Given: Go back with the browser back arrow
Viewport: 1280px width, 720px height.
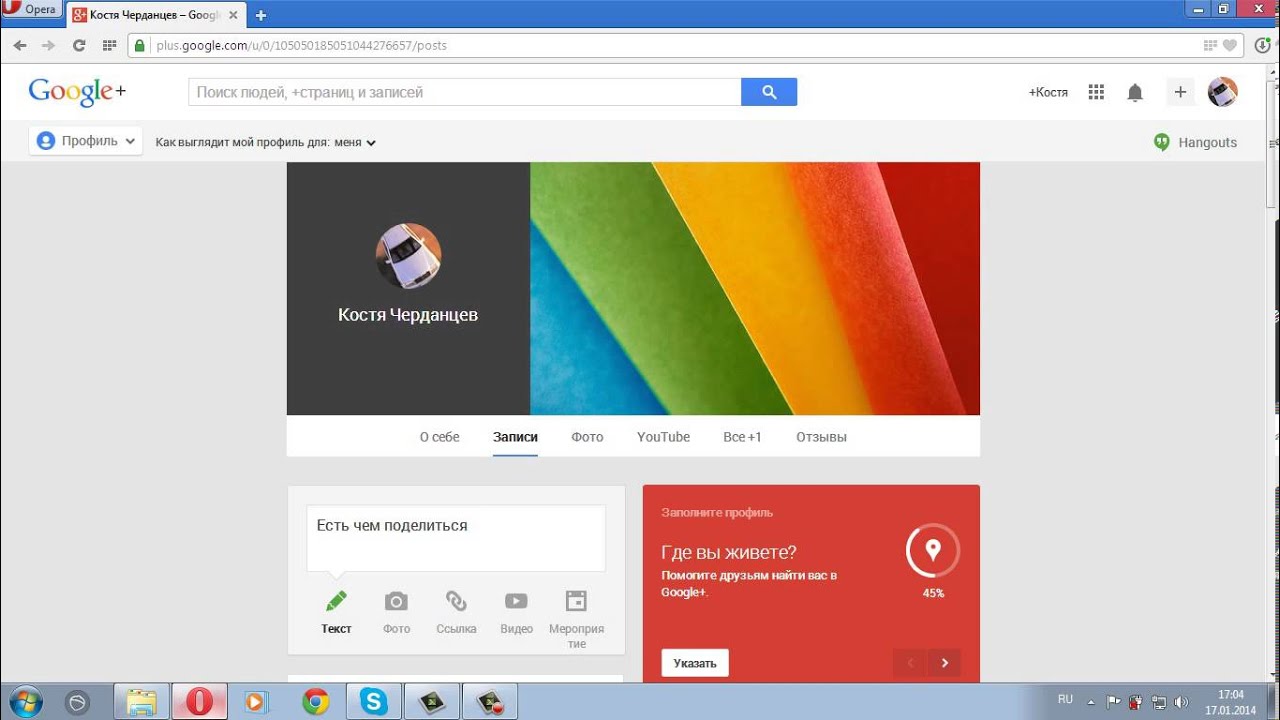Looking at the screenshot, I should tap(20, 45).
